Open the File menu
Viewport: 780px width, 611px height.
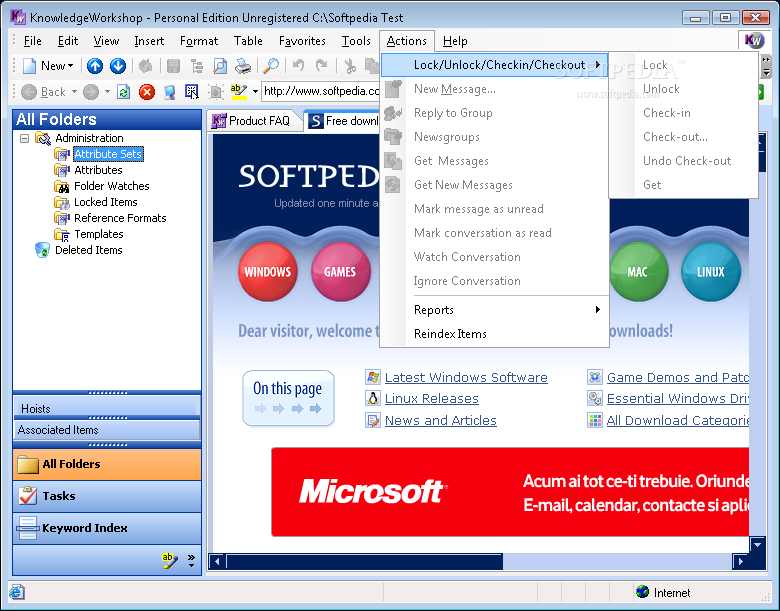(x=32, y=41)
